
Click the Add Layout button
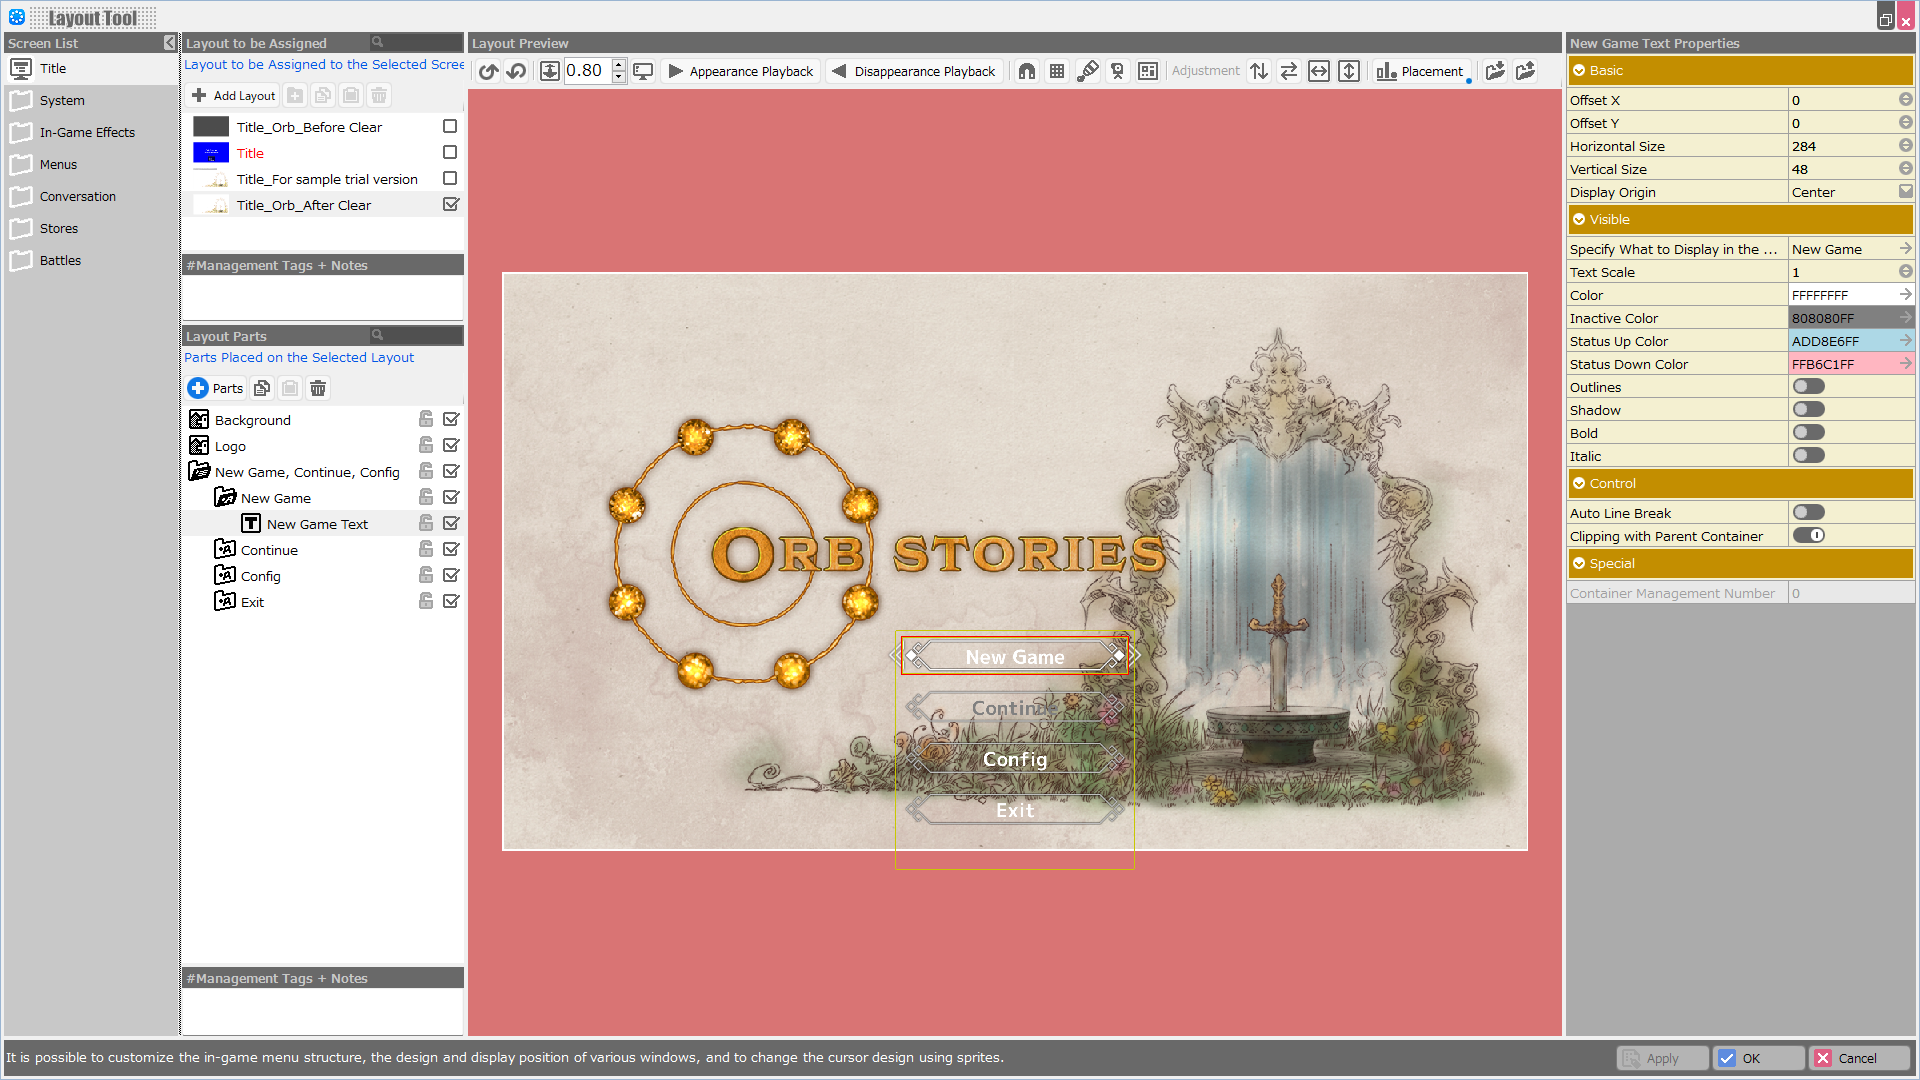[x=233, y=96]
